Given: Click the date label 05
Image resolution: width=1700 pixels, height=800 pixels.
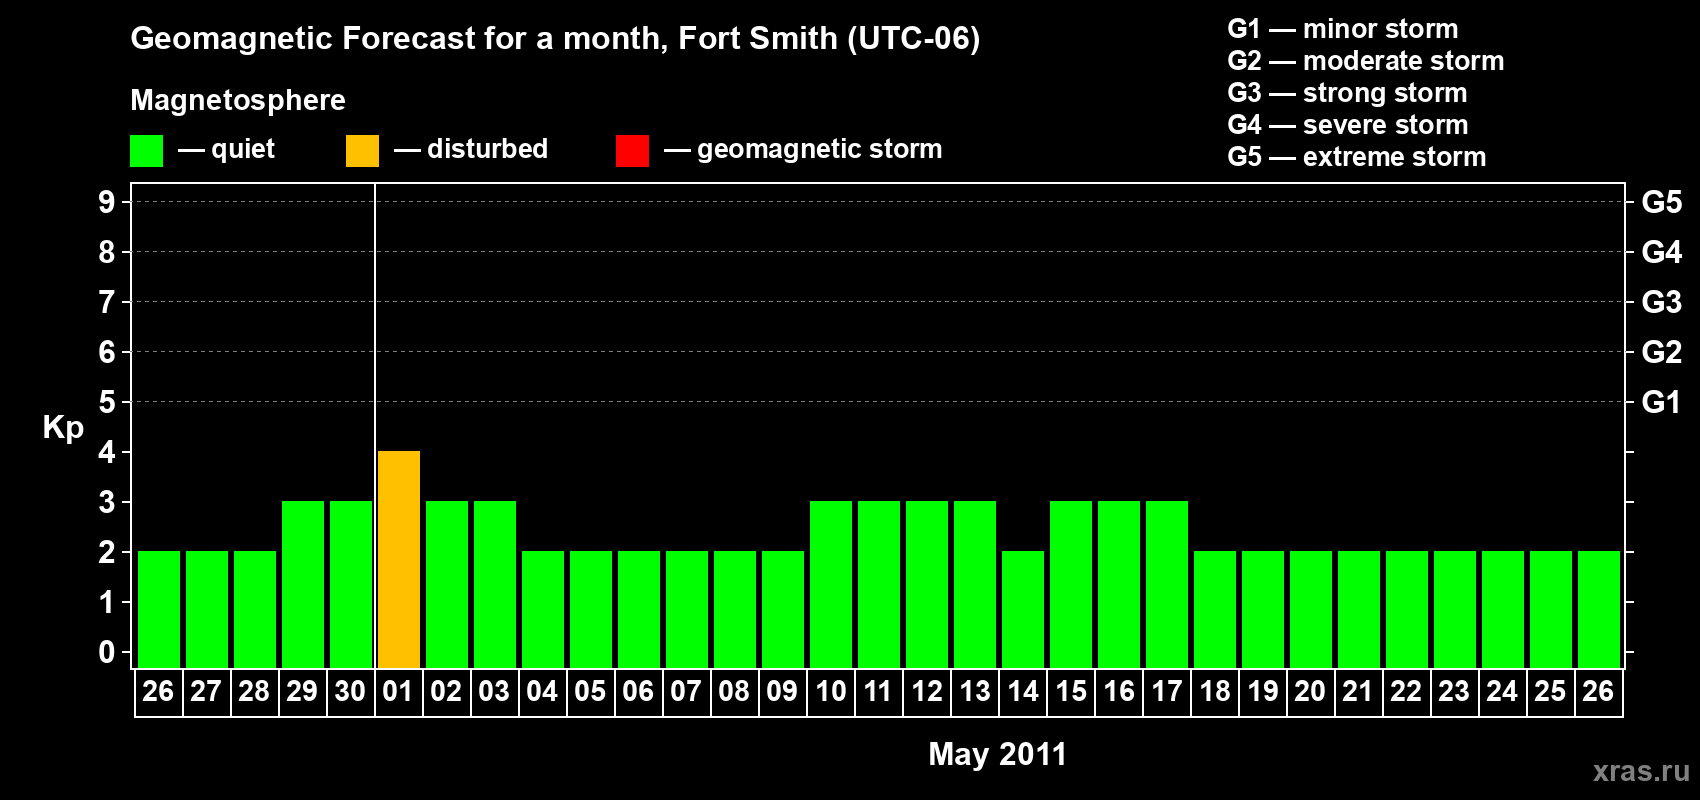Looking at the screenshot, I should tap(590, 692).
